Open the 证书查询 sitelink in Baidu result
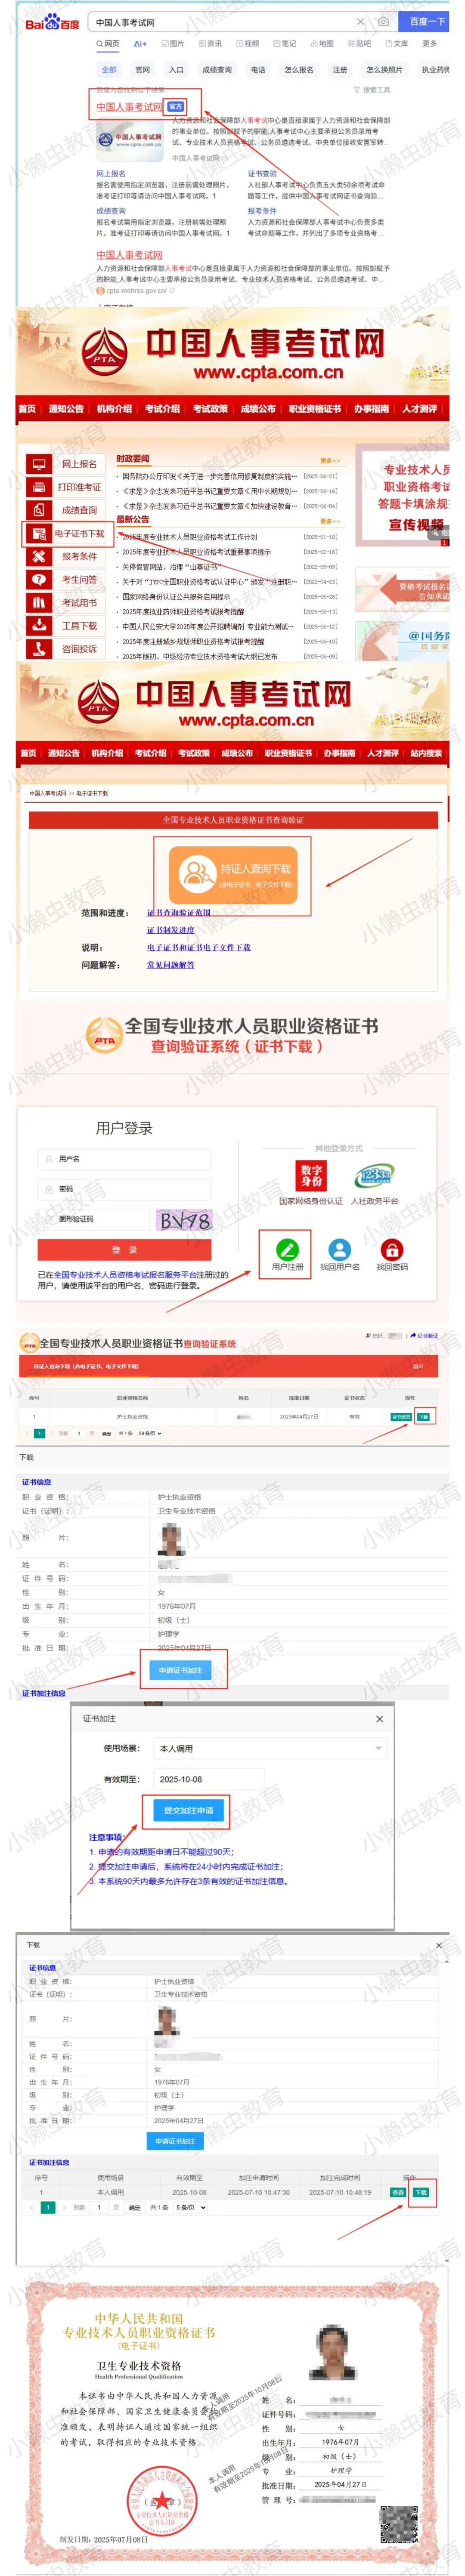Screen dimensions: 465x2576 (x=262, y=173)
